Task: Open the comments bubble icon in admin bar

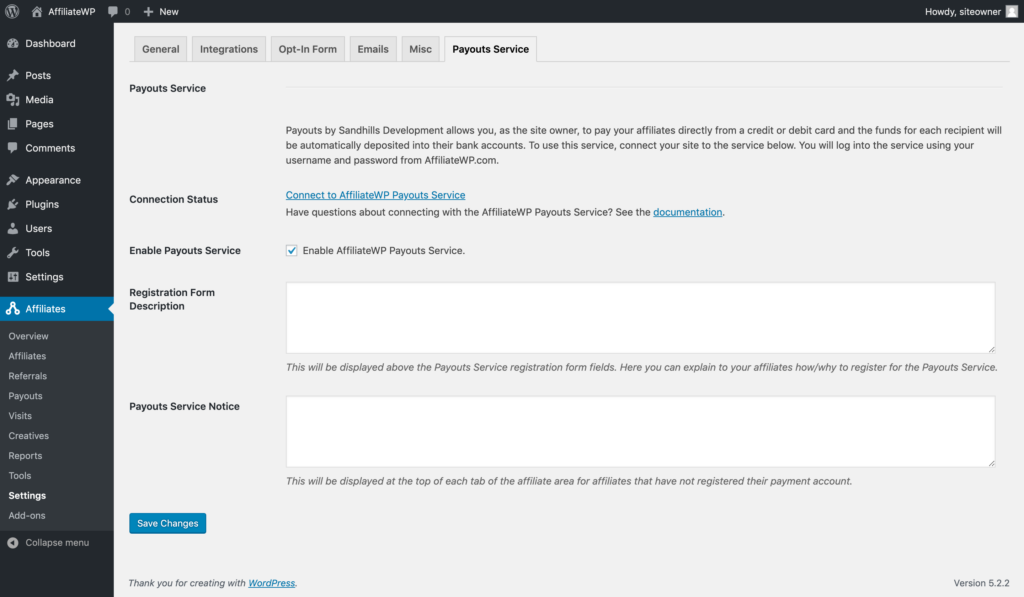Action: point(113,12)
